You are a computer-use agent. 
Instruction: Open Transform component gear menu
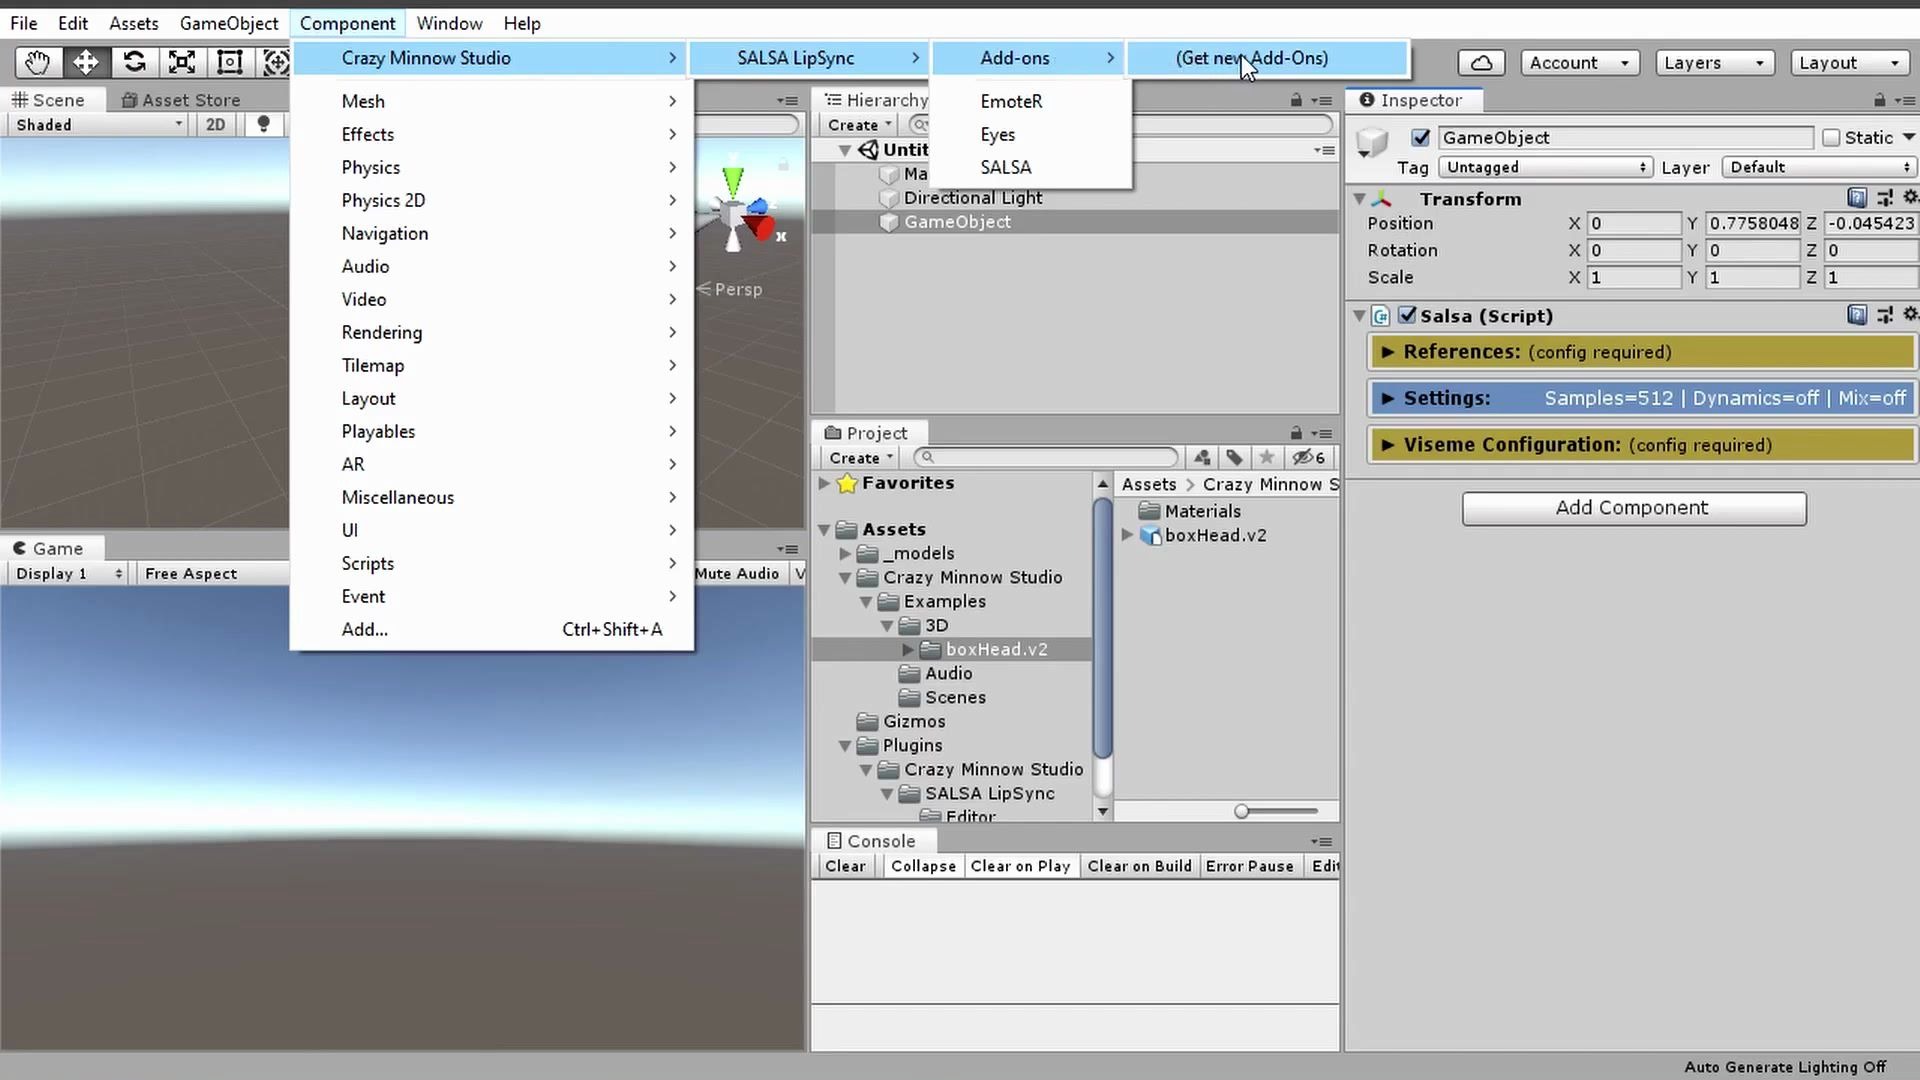1910,198
